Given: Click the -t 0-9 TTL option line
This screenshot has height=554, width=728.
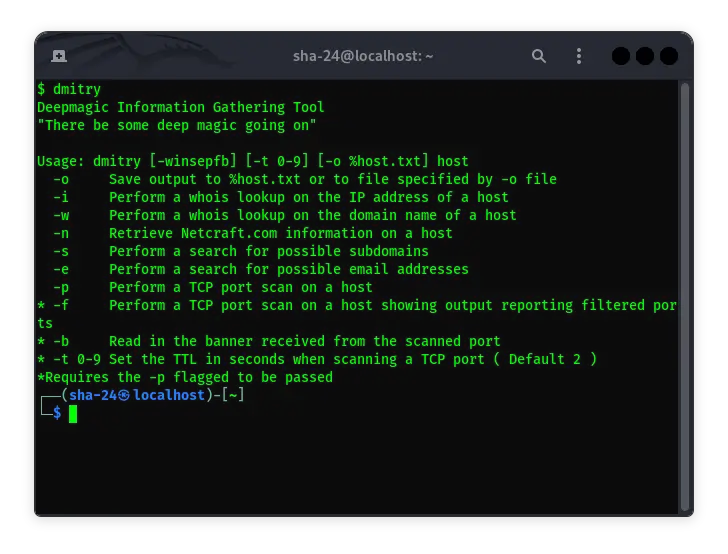Looking at the screenshot, I should pos(316,359).
